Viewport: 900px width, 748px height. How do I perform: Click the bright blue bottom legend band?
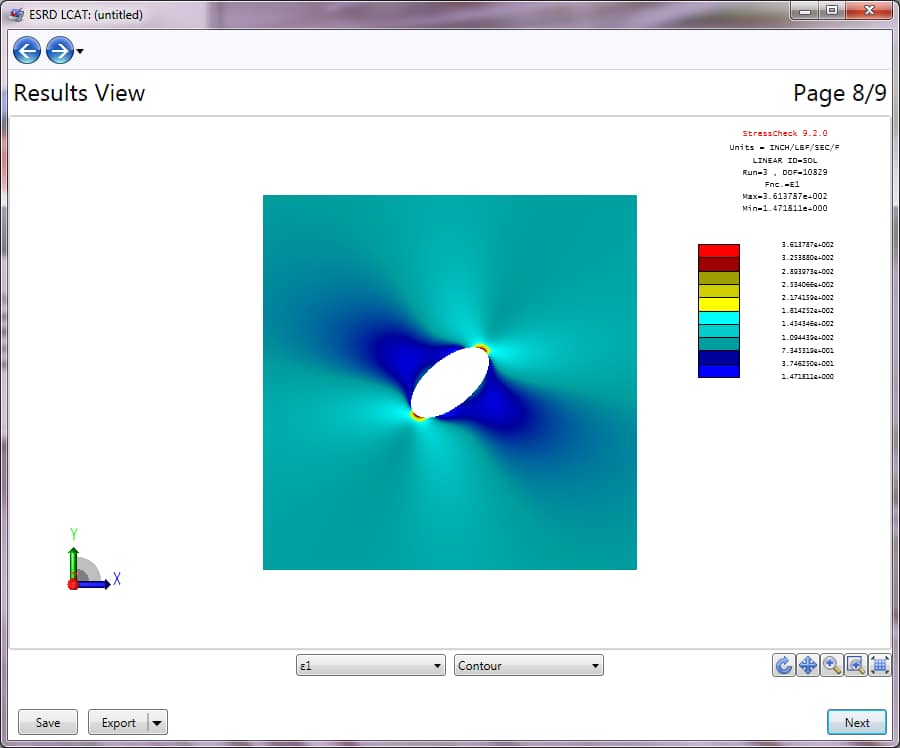(x=718, y=371)
